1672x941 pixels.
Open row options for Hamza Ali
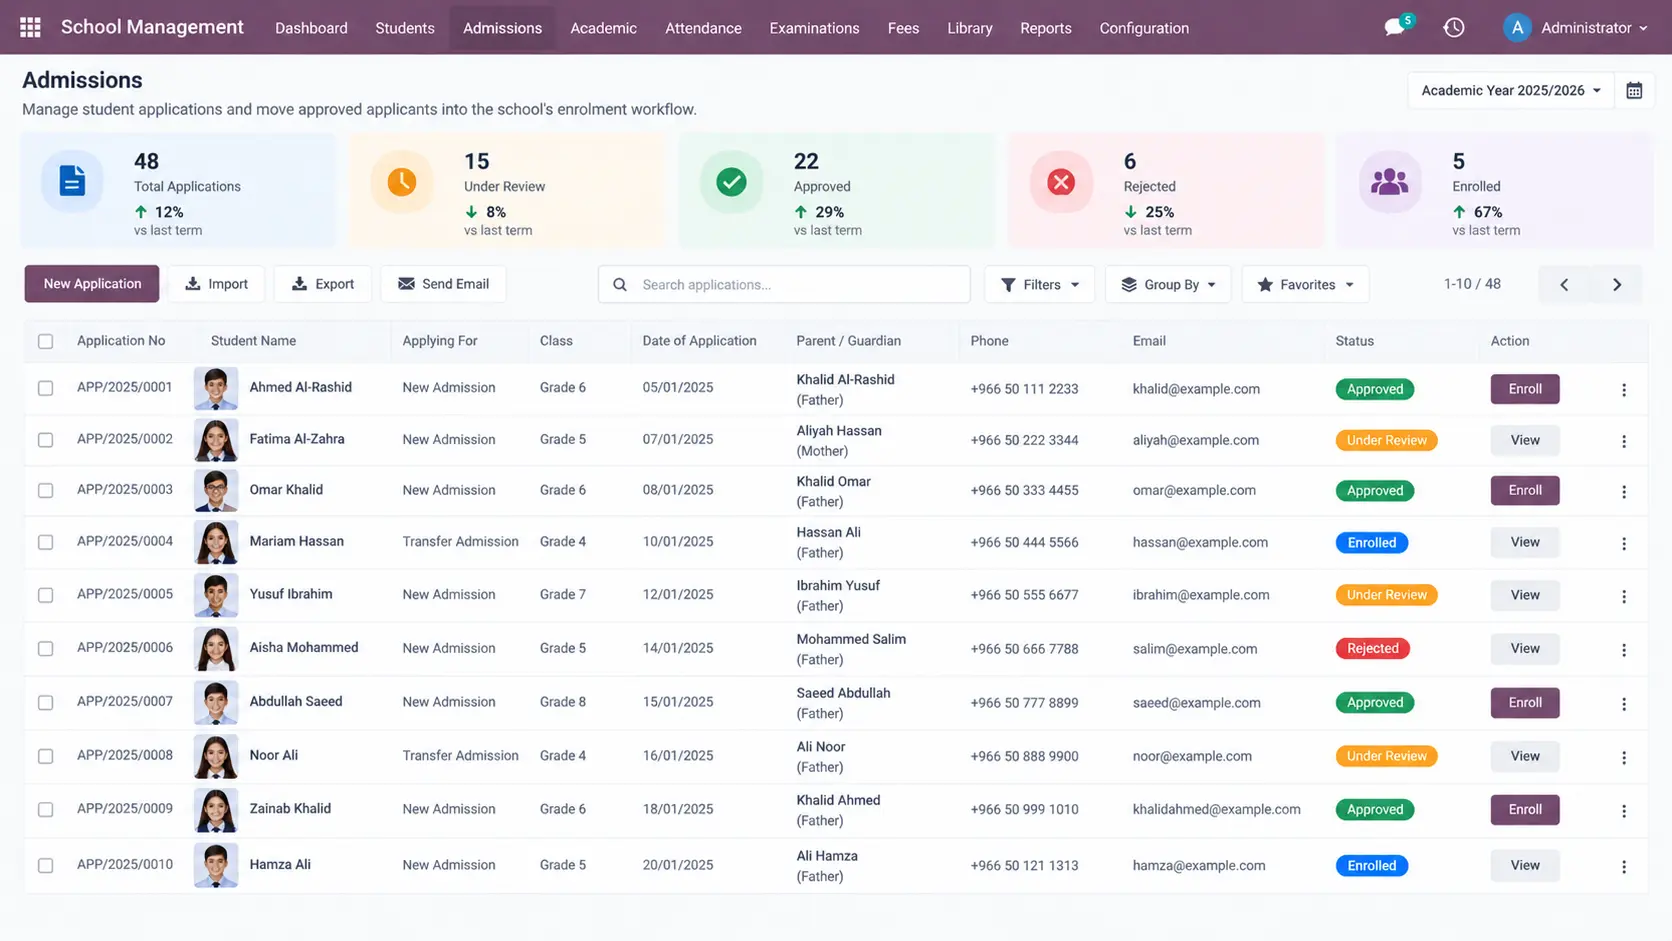(1624, 867)
